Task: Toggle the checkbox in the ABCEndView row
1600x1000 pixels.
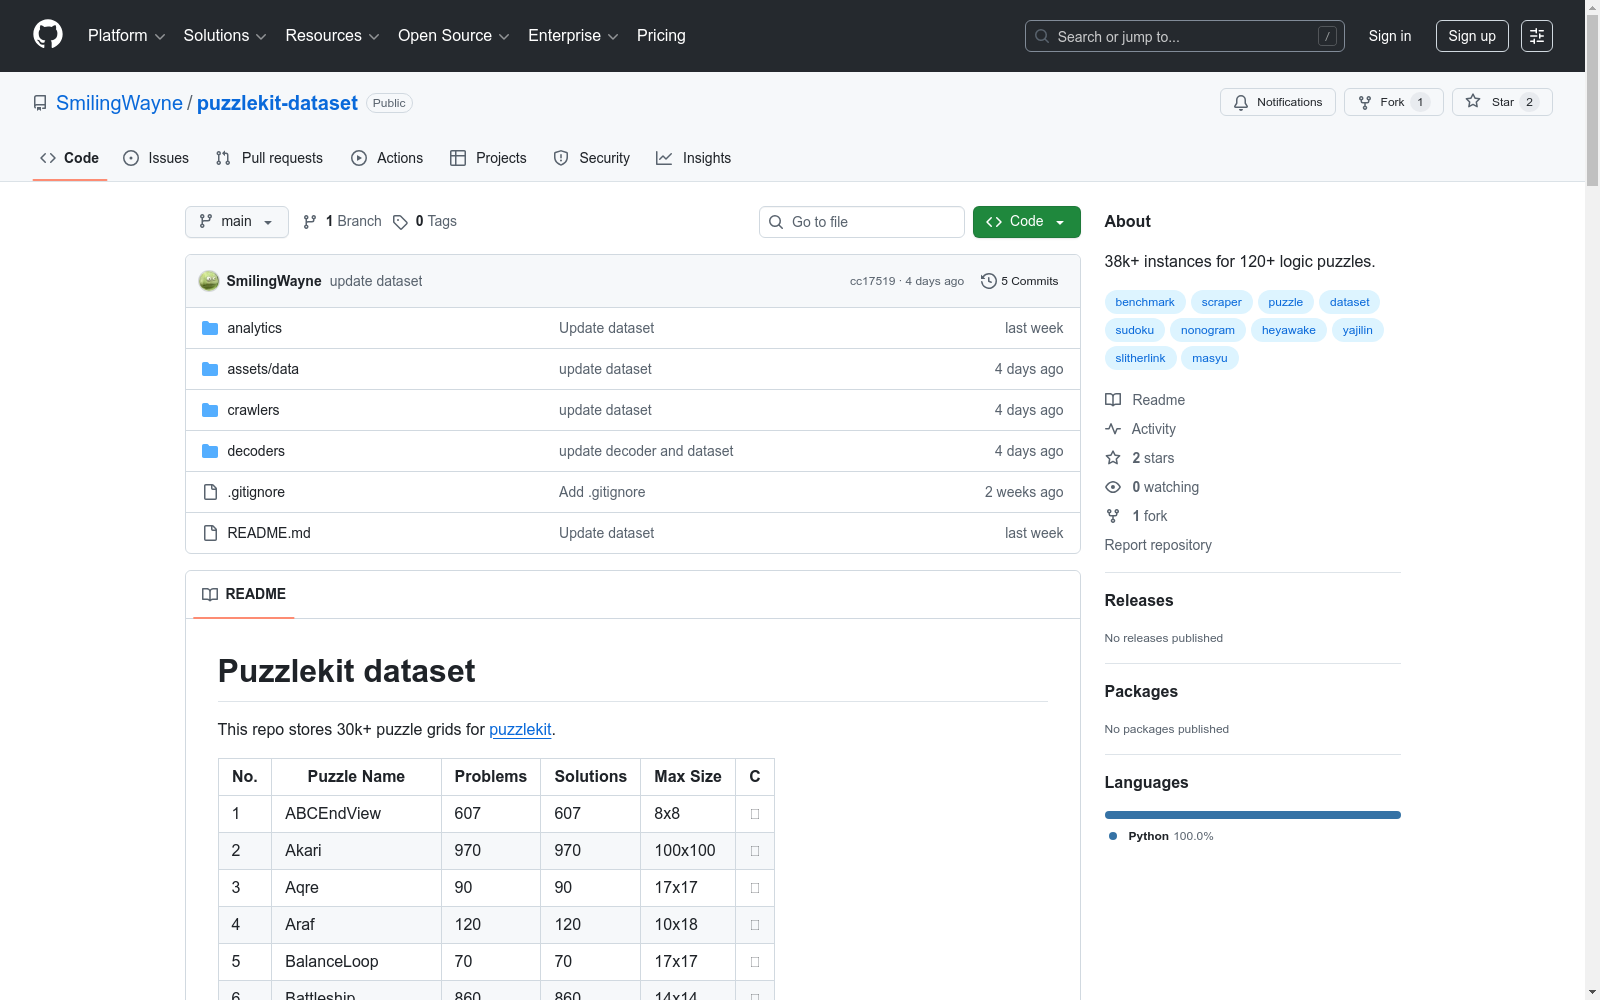Action: [x=755, y=814]
